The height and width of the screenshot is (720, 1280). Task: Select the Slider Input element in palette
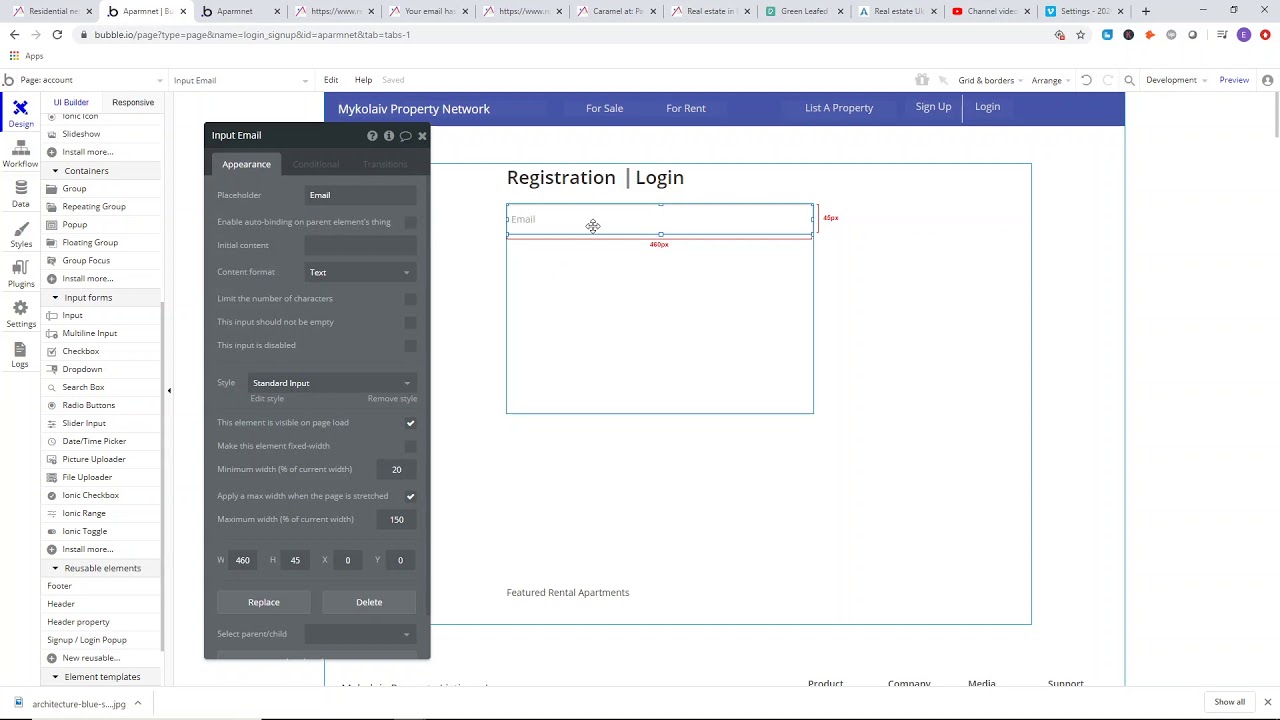(x=84, y=423)
